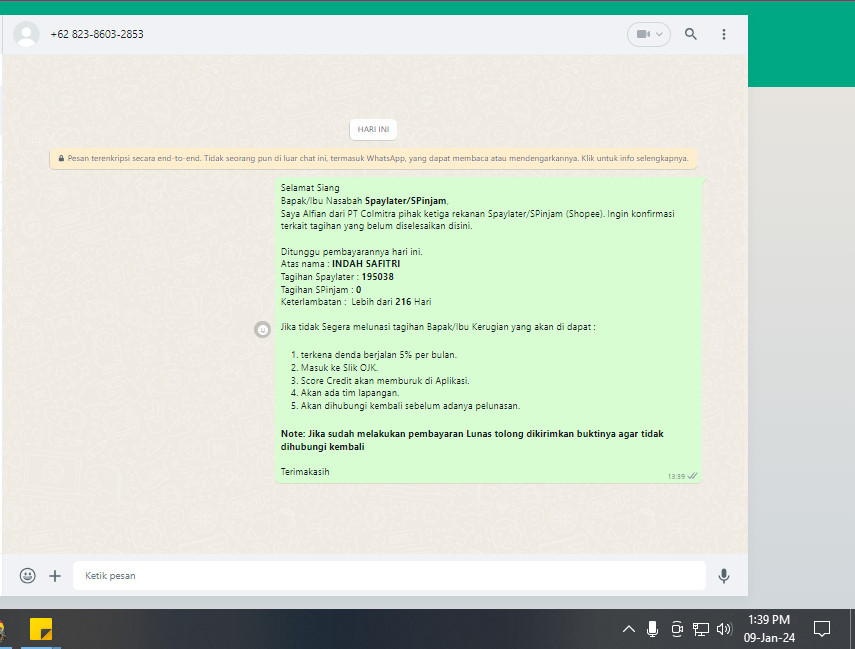Click the Terimakasih closing text
Viewport: 855px width, 649px height.
coord(305,472)
